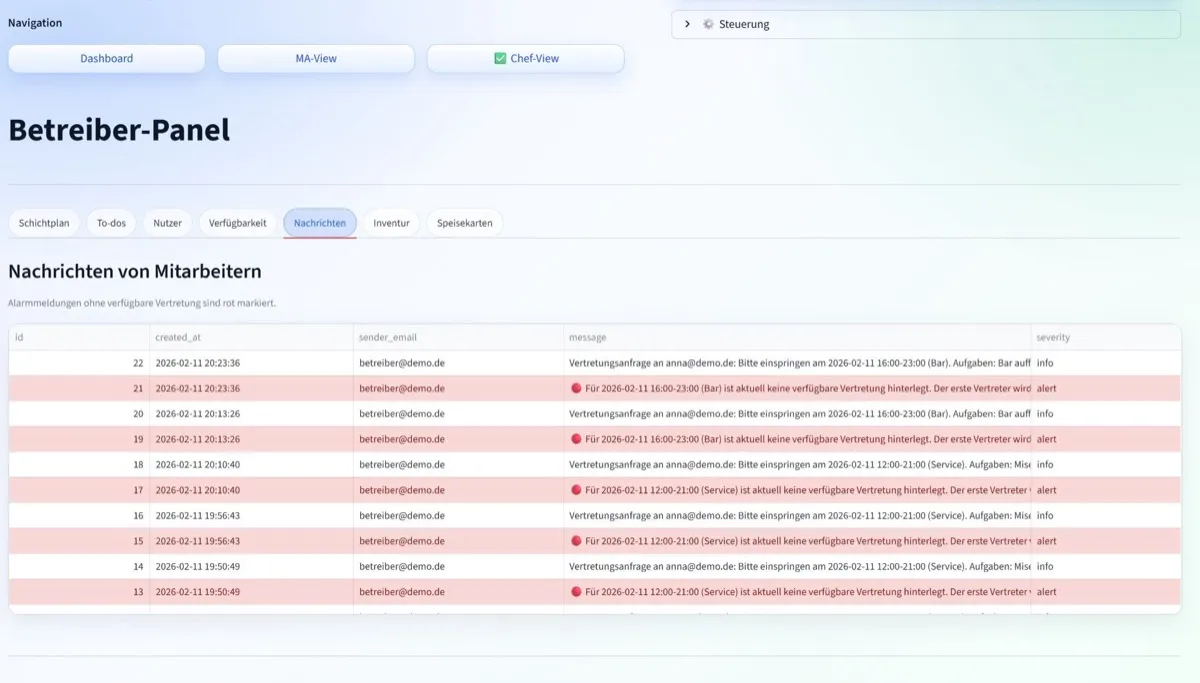Open the Schichtplan tab
The height and width of the screenshot is (683, 1200).
(44, 223)
